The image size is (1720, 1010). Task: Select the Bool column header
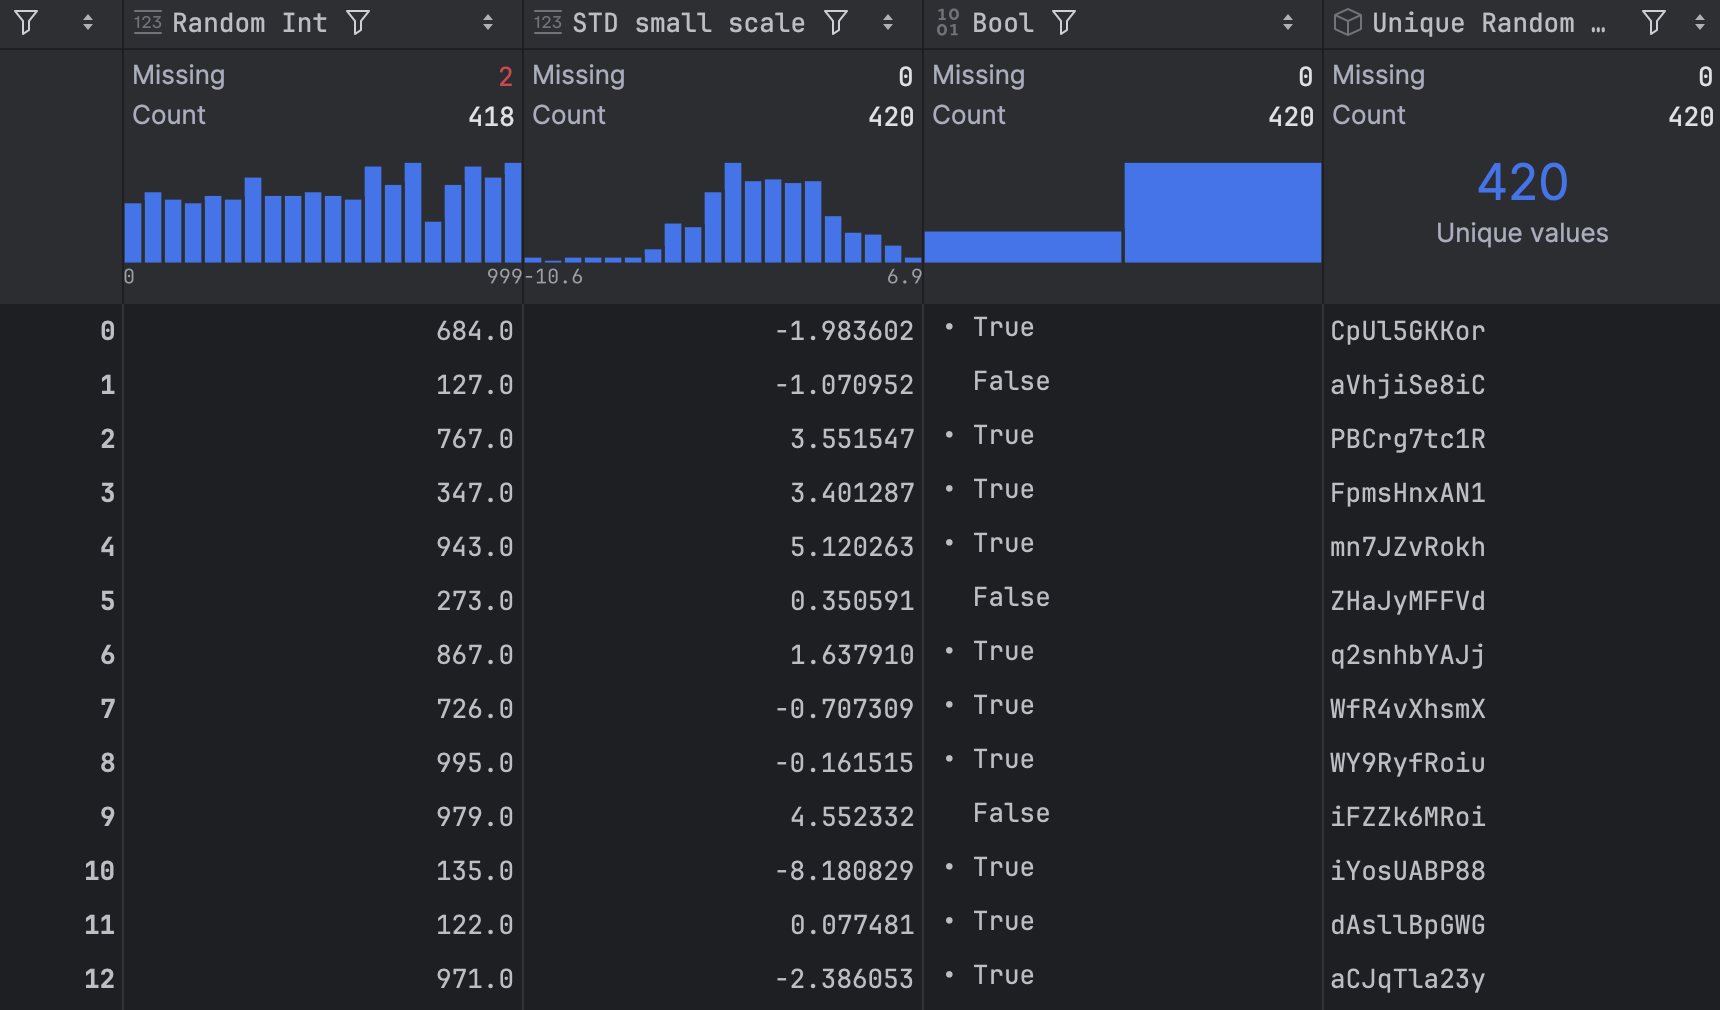pos(1003,22)
